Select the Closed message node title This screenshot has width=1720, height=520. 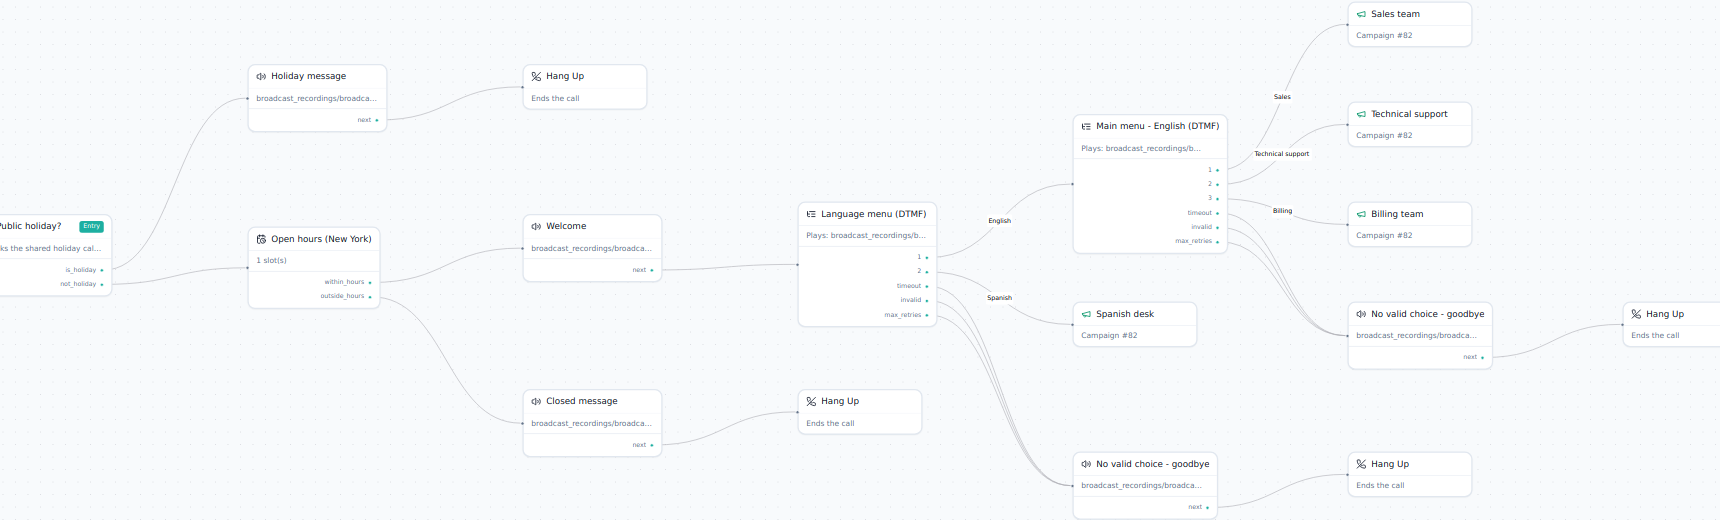(x=582, y=401)
